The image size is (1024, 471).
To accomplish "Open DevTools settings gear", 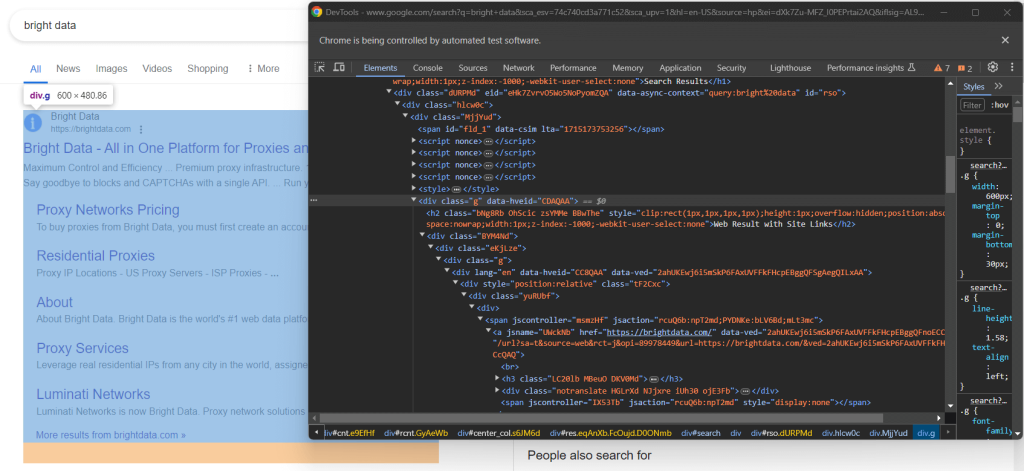I will [x=993, y=67].
